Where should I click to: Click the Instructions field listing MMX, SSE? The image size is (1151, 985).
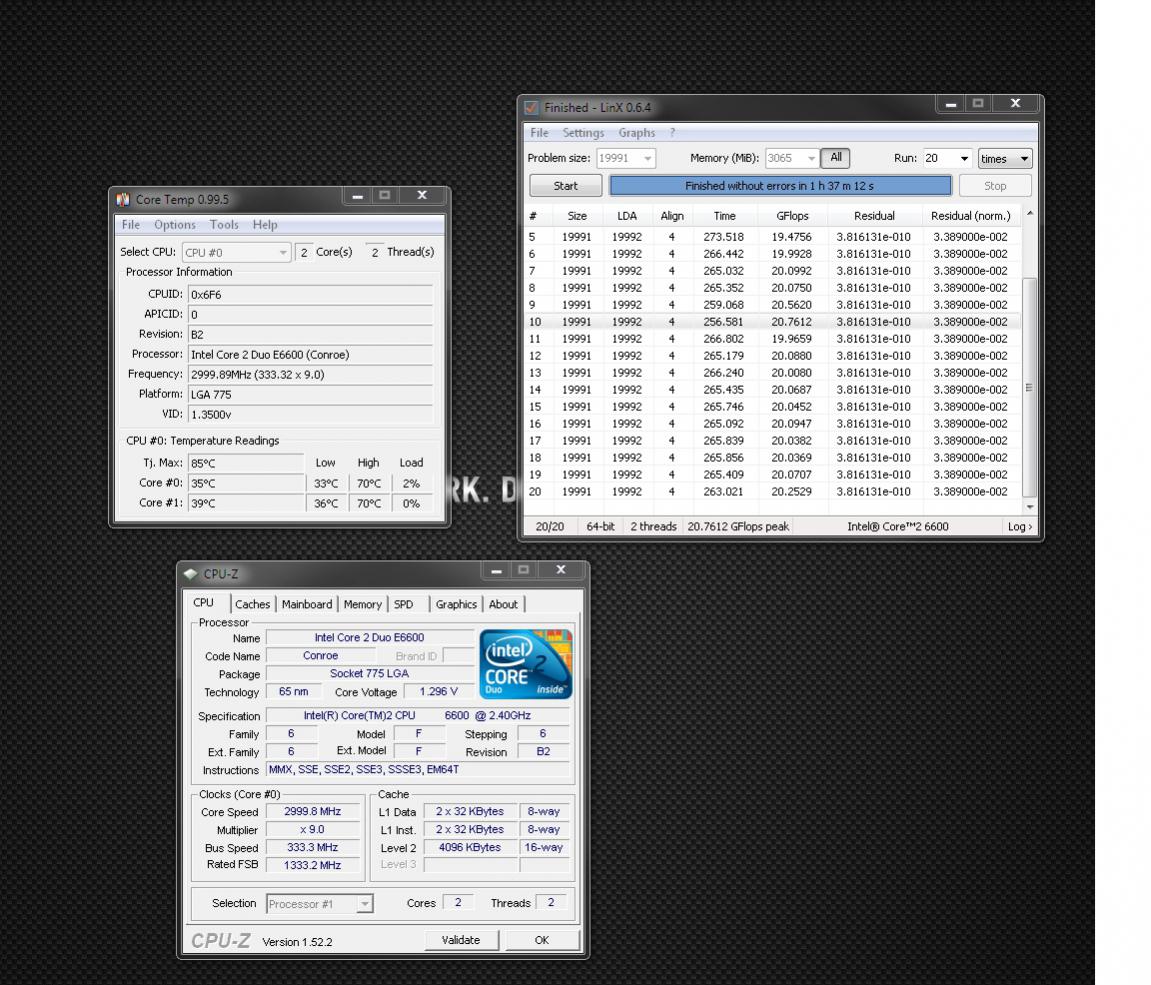pyautogui.click(x=417, y=770)
